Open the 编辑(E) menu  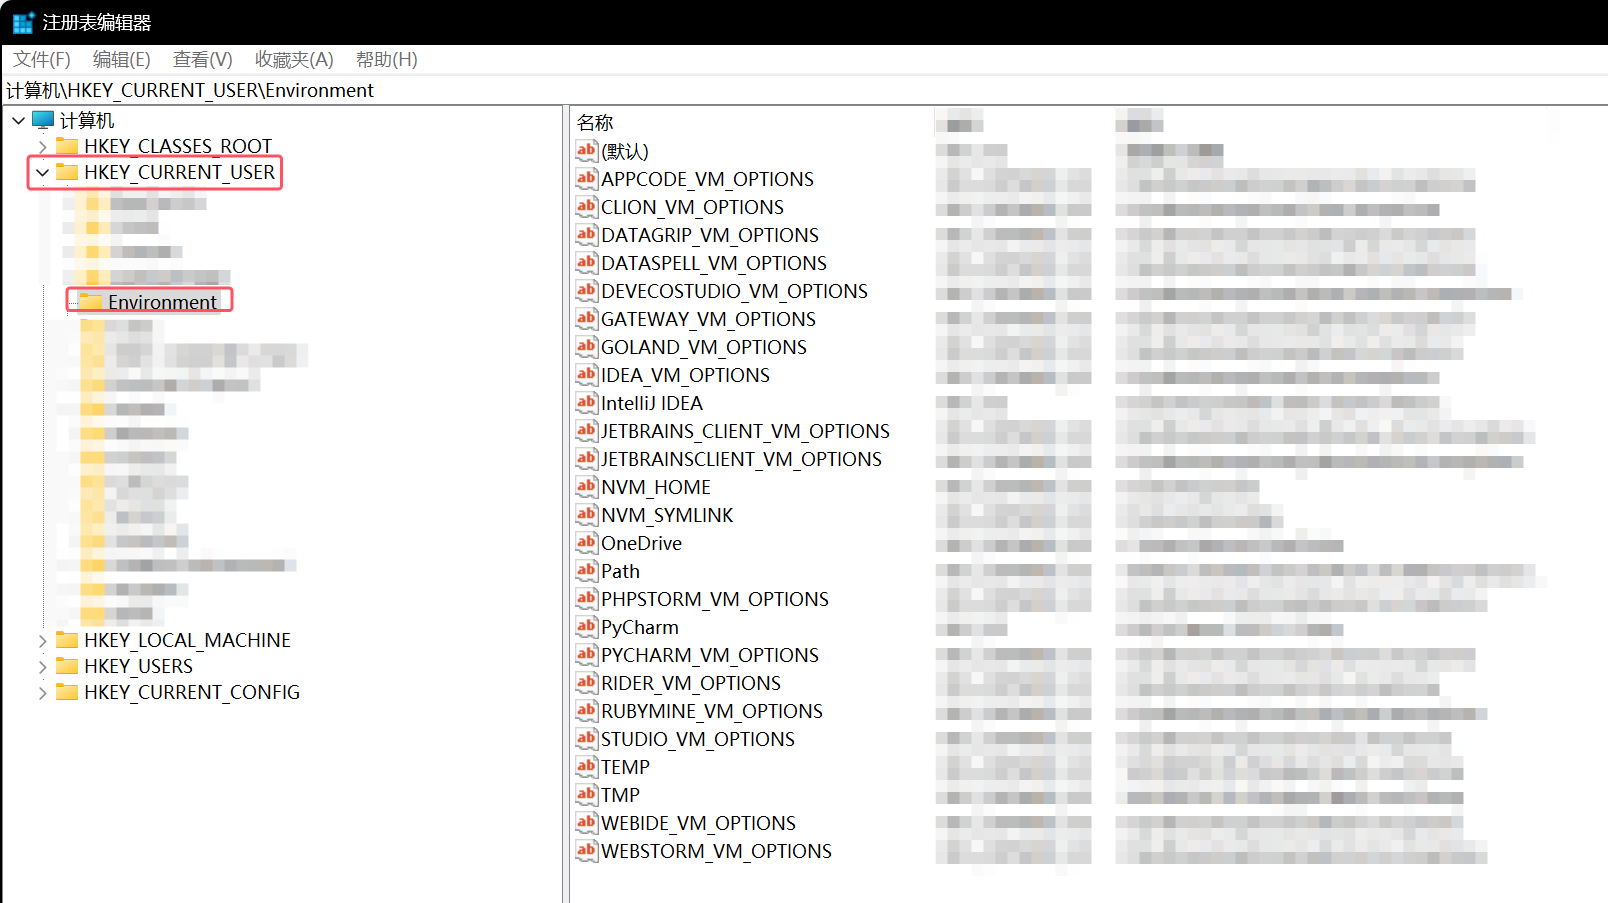click(122, 60)
